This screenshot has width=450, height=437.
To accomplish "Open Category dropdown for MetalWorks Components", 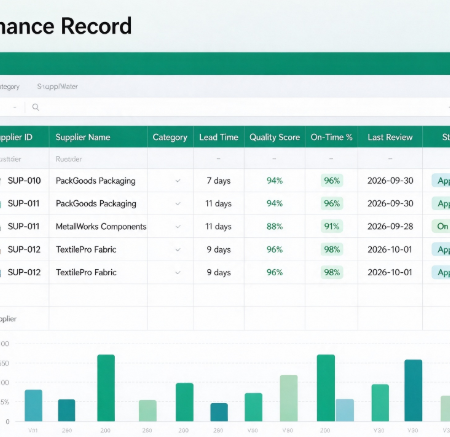I will pyautogui.click(x=178, y=227).
